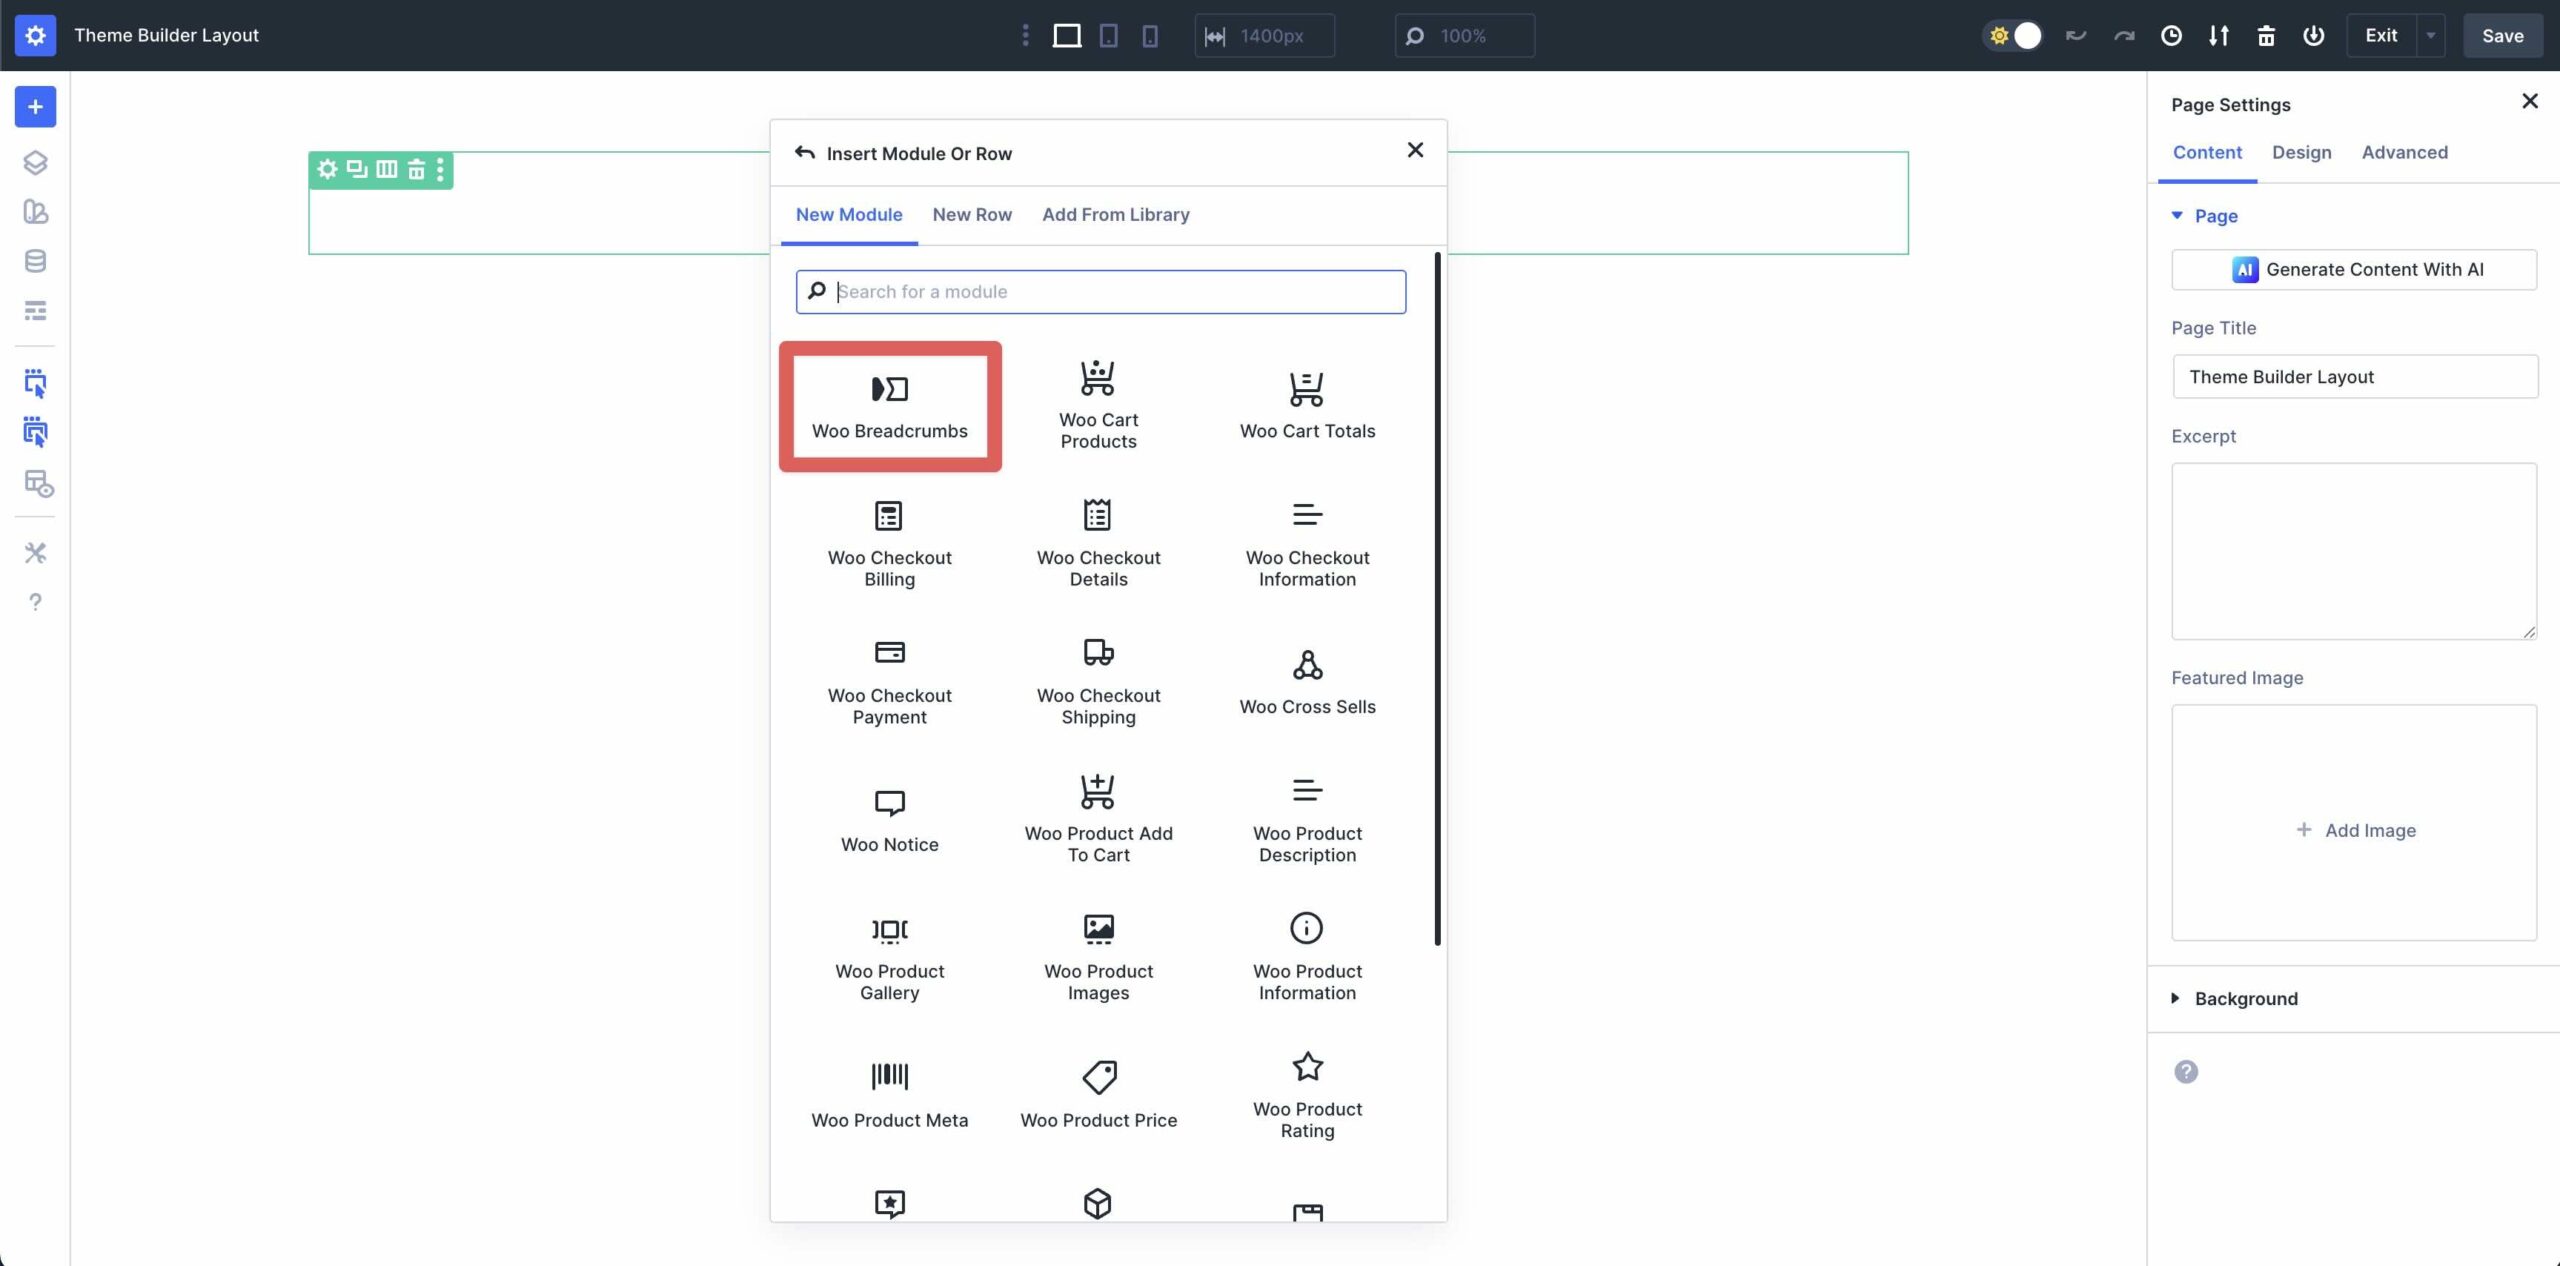The image size is (2560, 1266).
Task: Open editing history via the clock icon
Action: 2169,35
